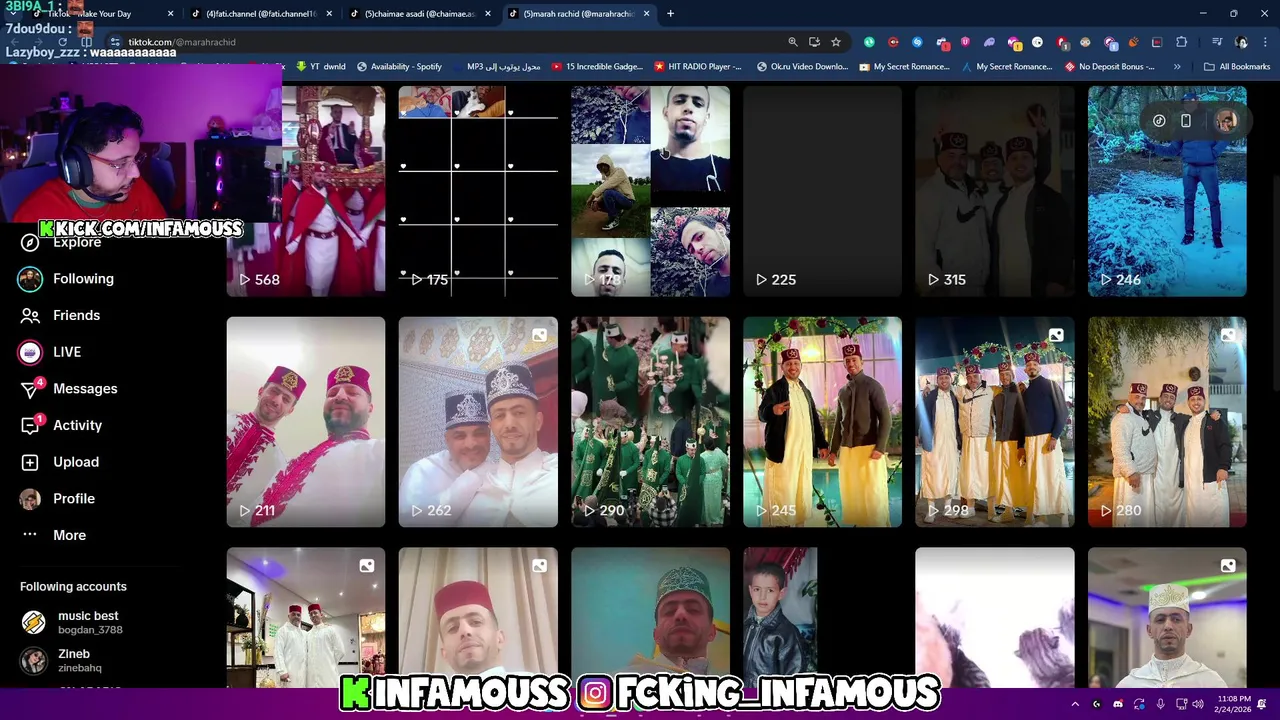Viewport: 1280px width, 720px height.
Task: Open the video with 568 views
Action: click(x=332, y=191)
